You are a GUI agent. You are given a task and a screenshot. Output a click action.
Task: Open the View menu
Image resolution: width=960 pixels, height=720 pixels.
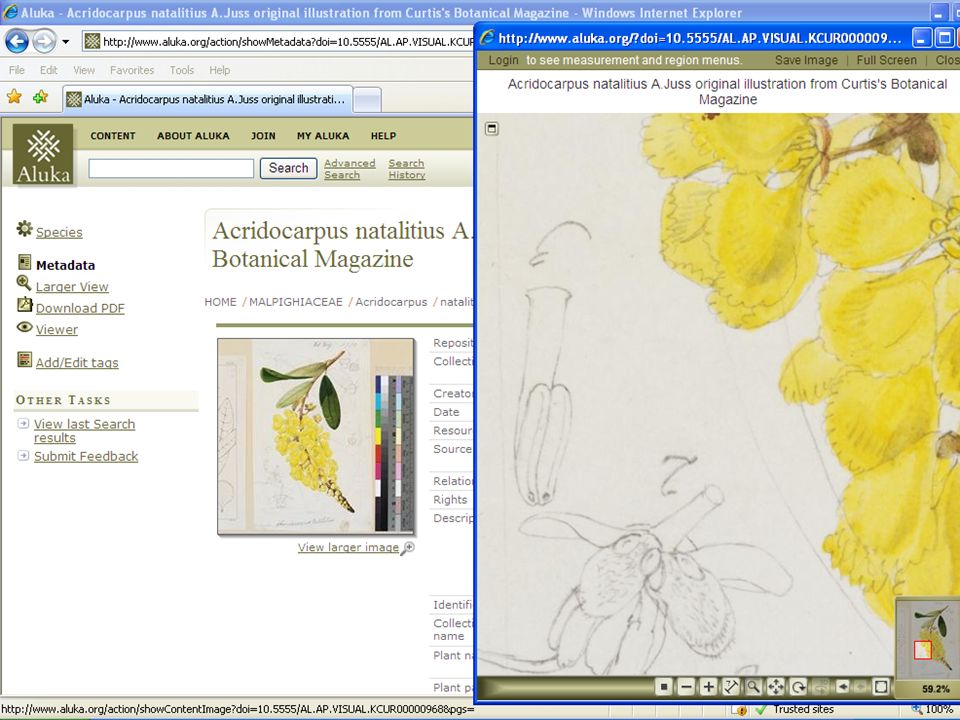pos(84,70)
